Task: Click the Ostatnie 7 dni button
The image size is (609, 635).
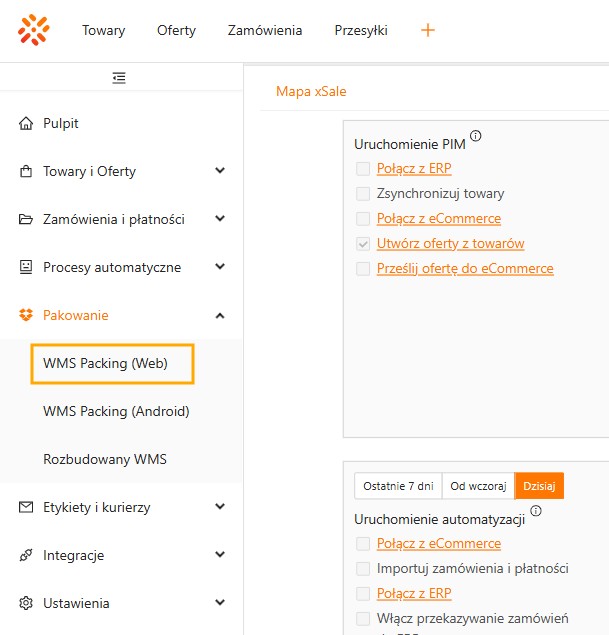Action: (398, 486)
